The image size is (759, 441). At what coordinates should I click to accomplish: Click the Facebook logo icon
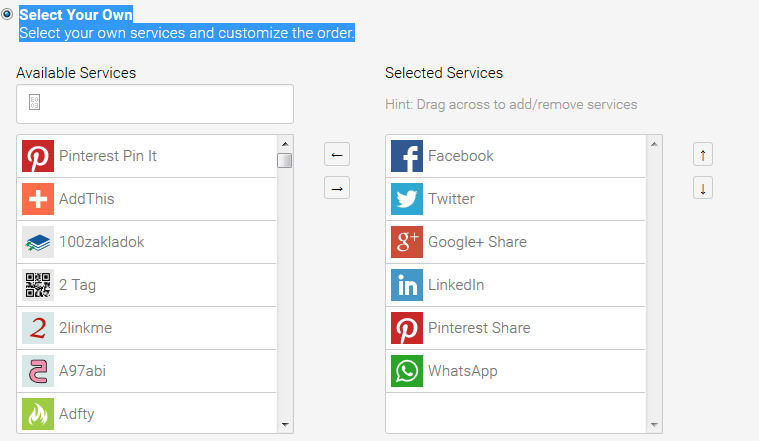click(x=407, y=156)
